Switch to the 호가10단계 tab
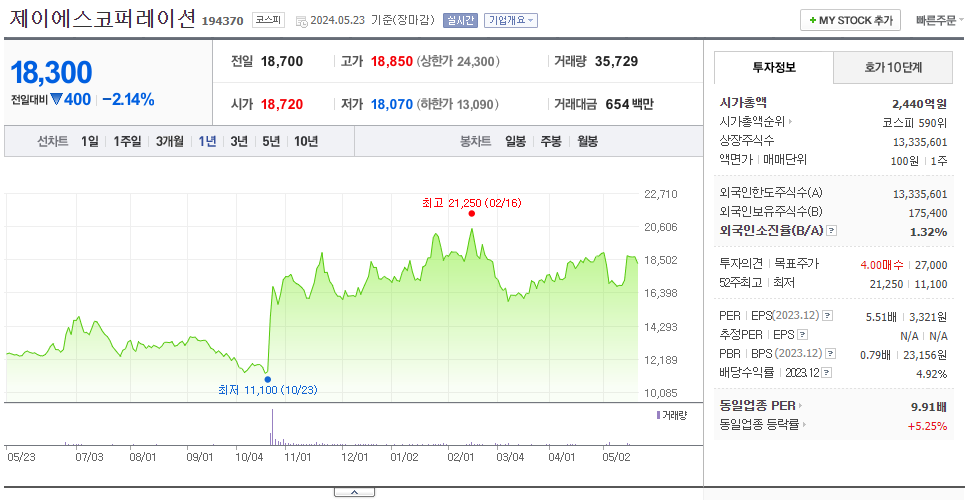 [893, 68]
